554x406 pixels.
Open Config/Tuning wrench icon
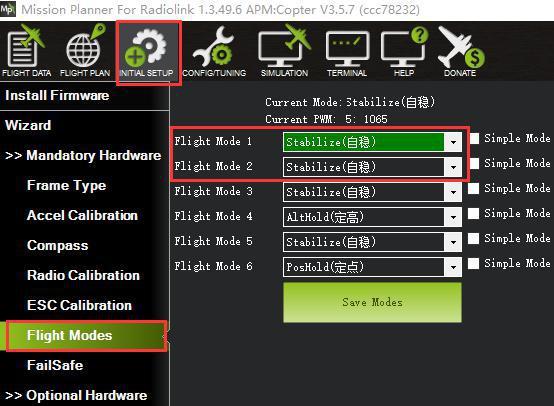214,52
